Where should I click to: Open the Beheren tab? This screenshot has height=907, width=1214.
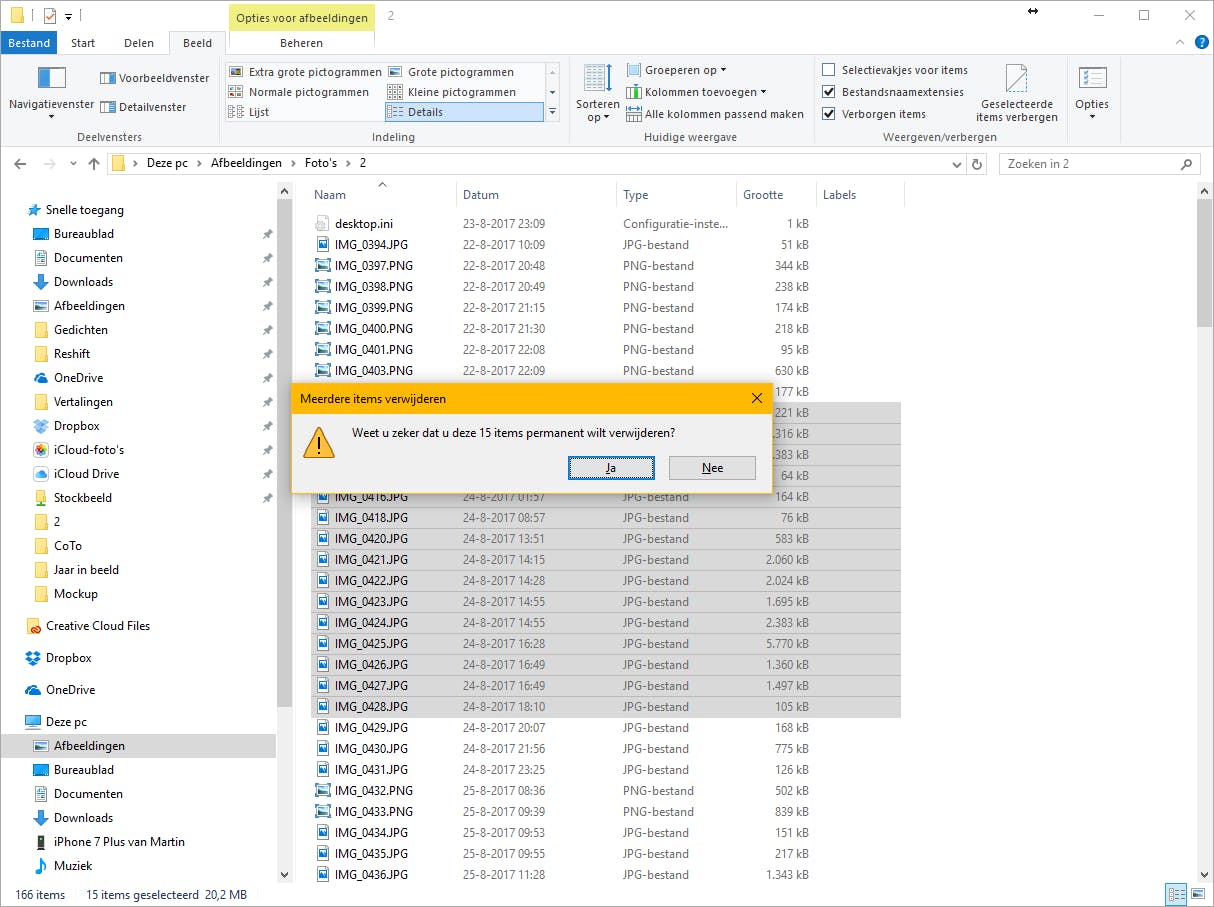pos(302,43)
